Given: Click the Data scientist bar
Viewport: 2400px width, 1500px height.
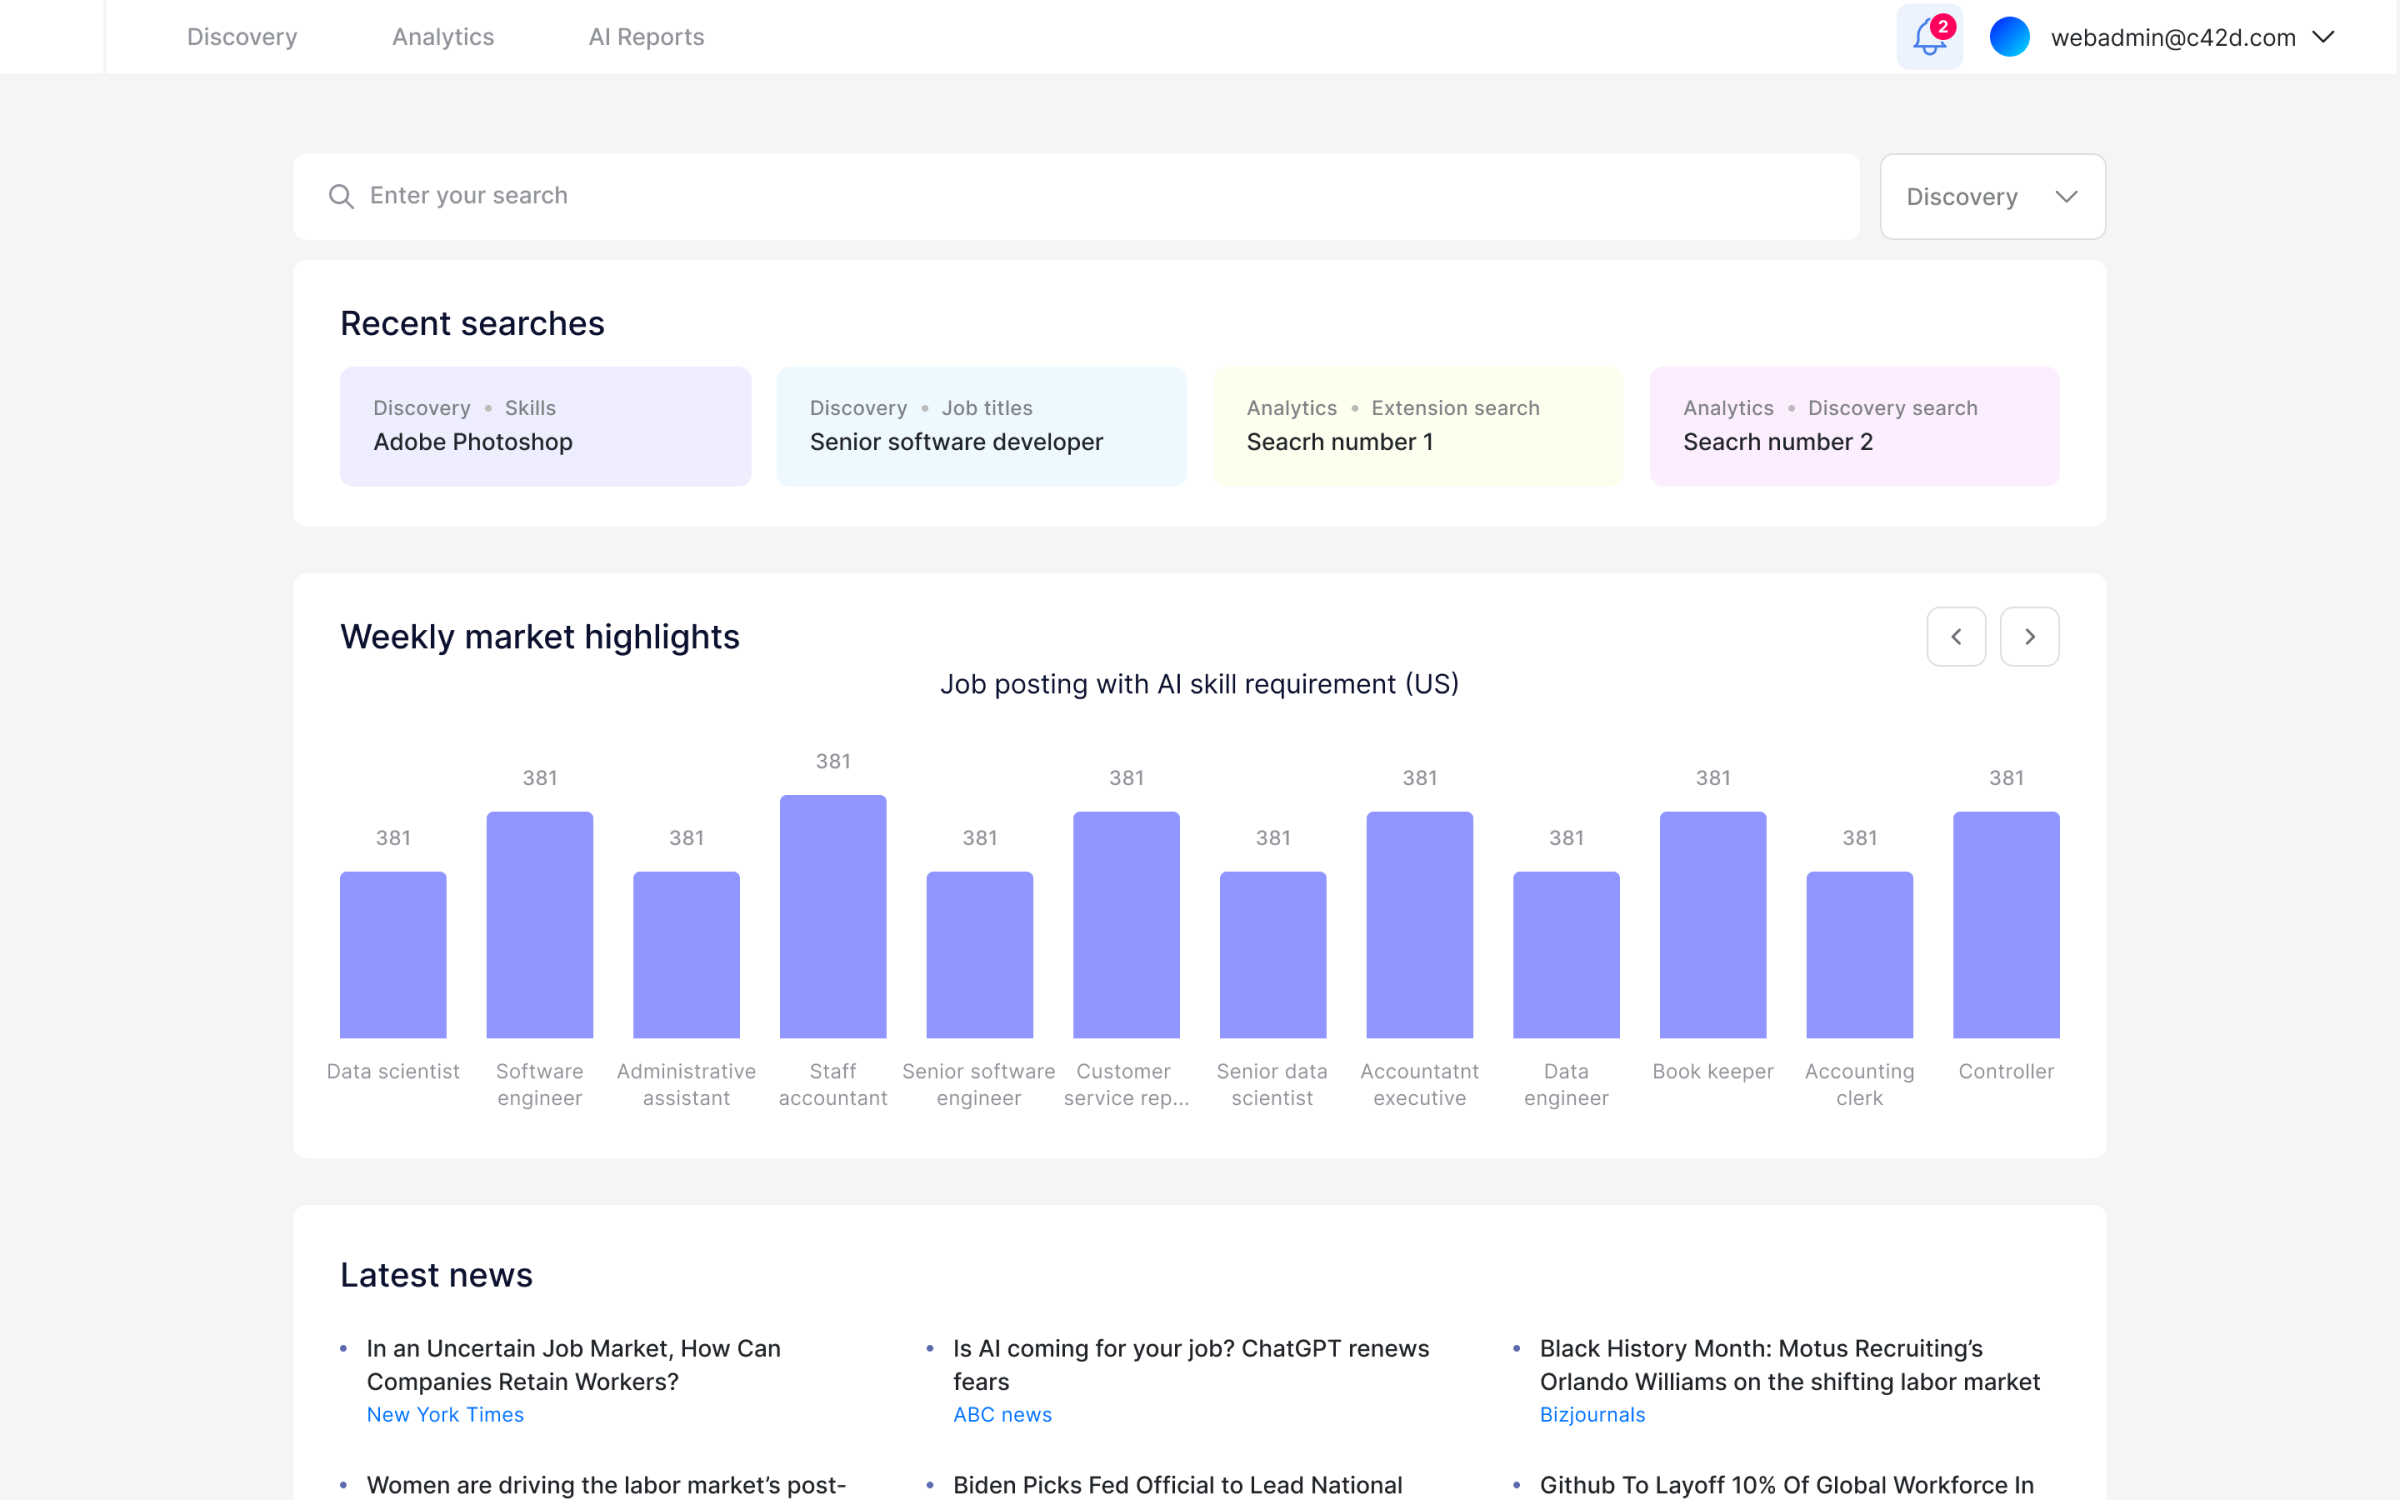Looking at the screenshot, I should [x=393, y=954].
